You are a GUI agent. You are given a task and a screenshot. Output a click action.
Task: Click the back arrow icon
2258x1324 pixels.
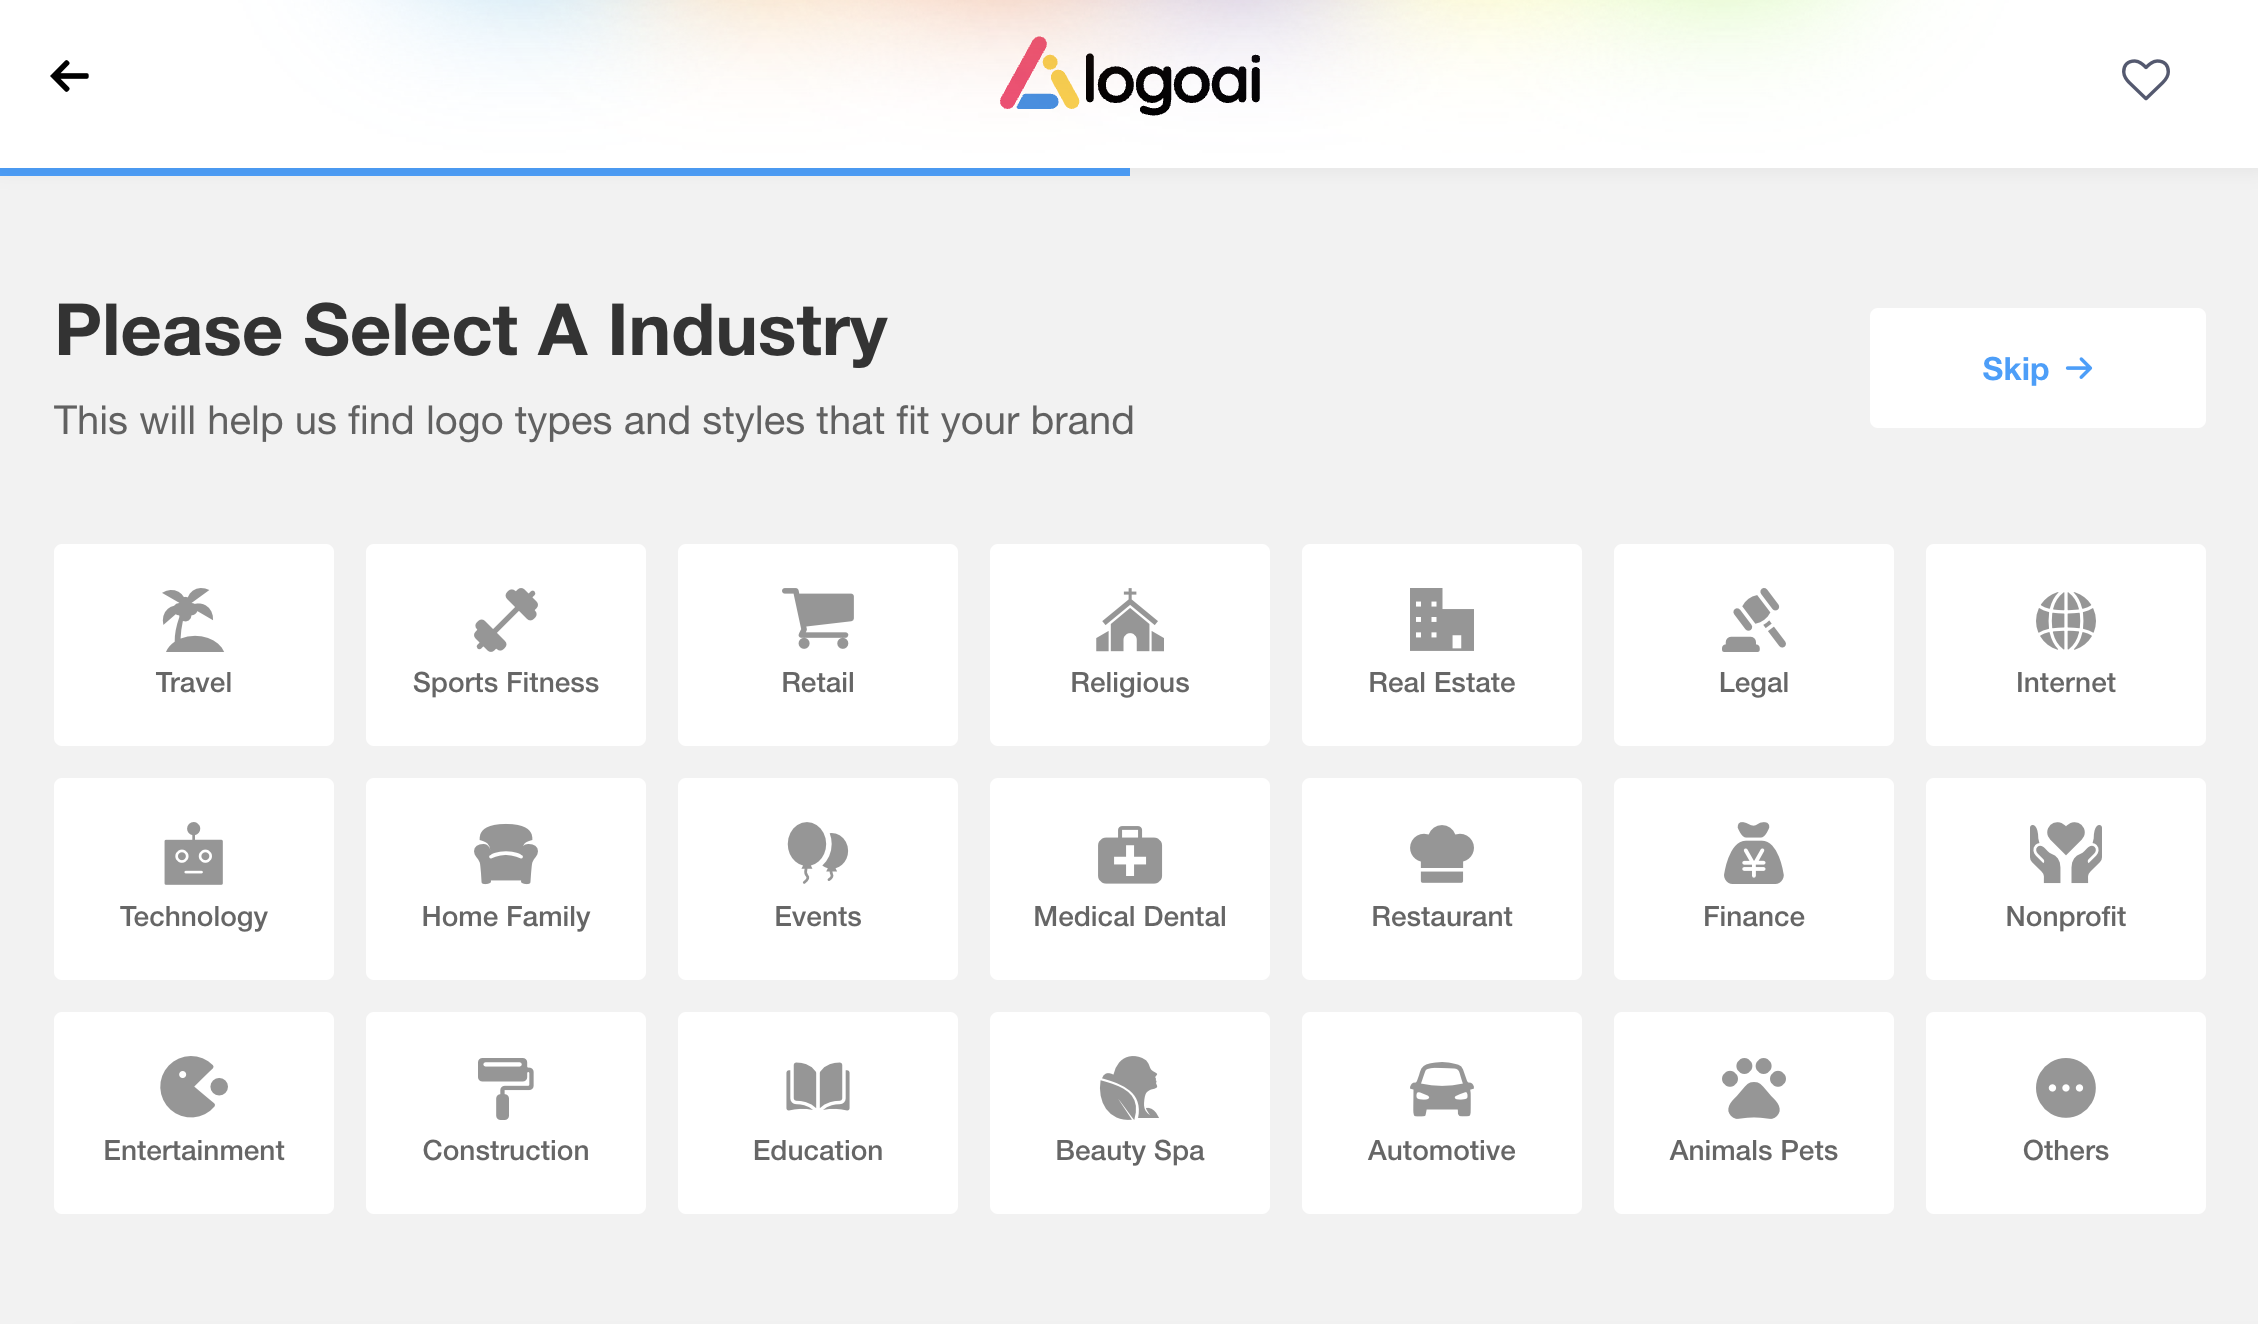tap(70, 76)
